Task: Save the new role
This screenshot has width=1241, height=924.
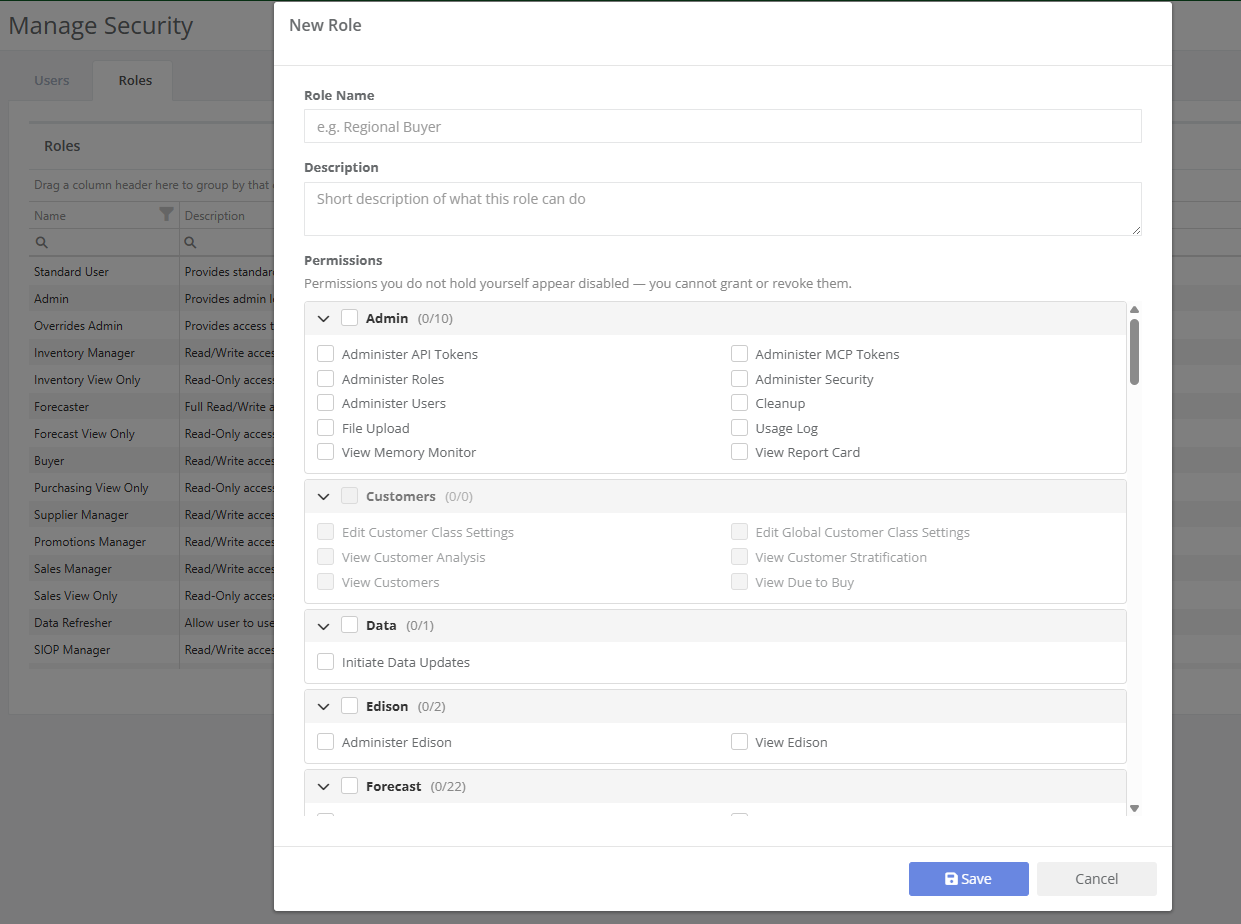Action: (x=968, y=879)
